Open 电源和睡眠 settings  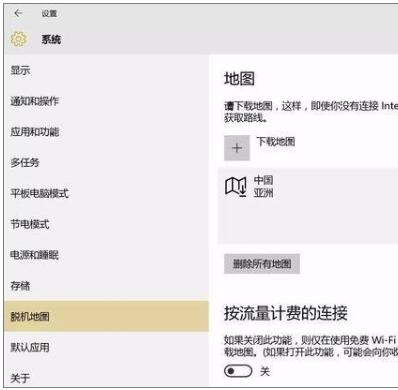pos(107,255)
